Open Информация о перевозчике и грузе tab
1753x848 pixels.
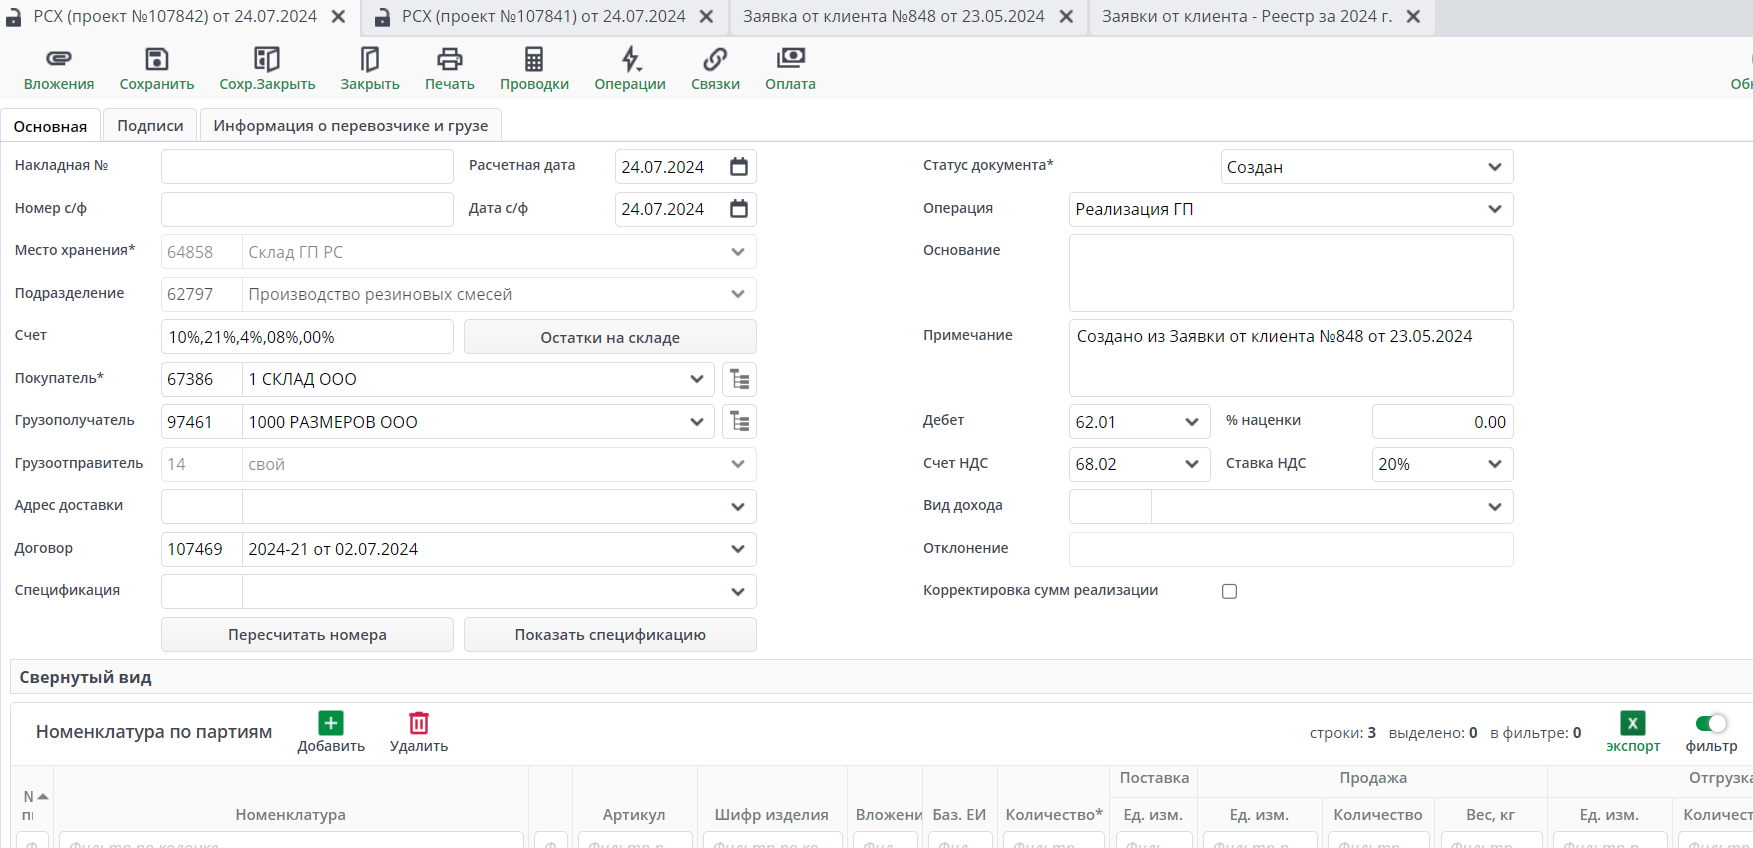coord(350,126)
